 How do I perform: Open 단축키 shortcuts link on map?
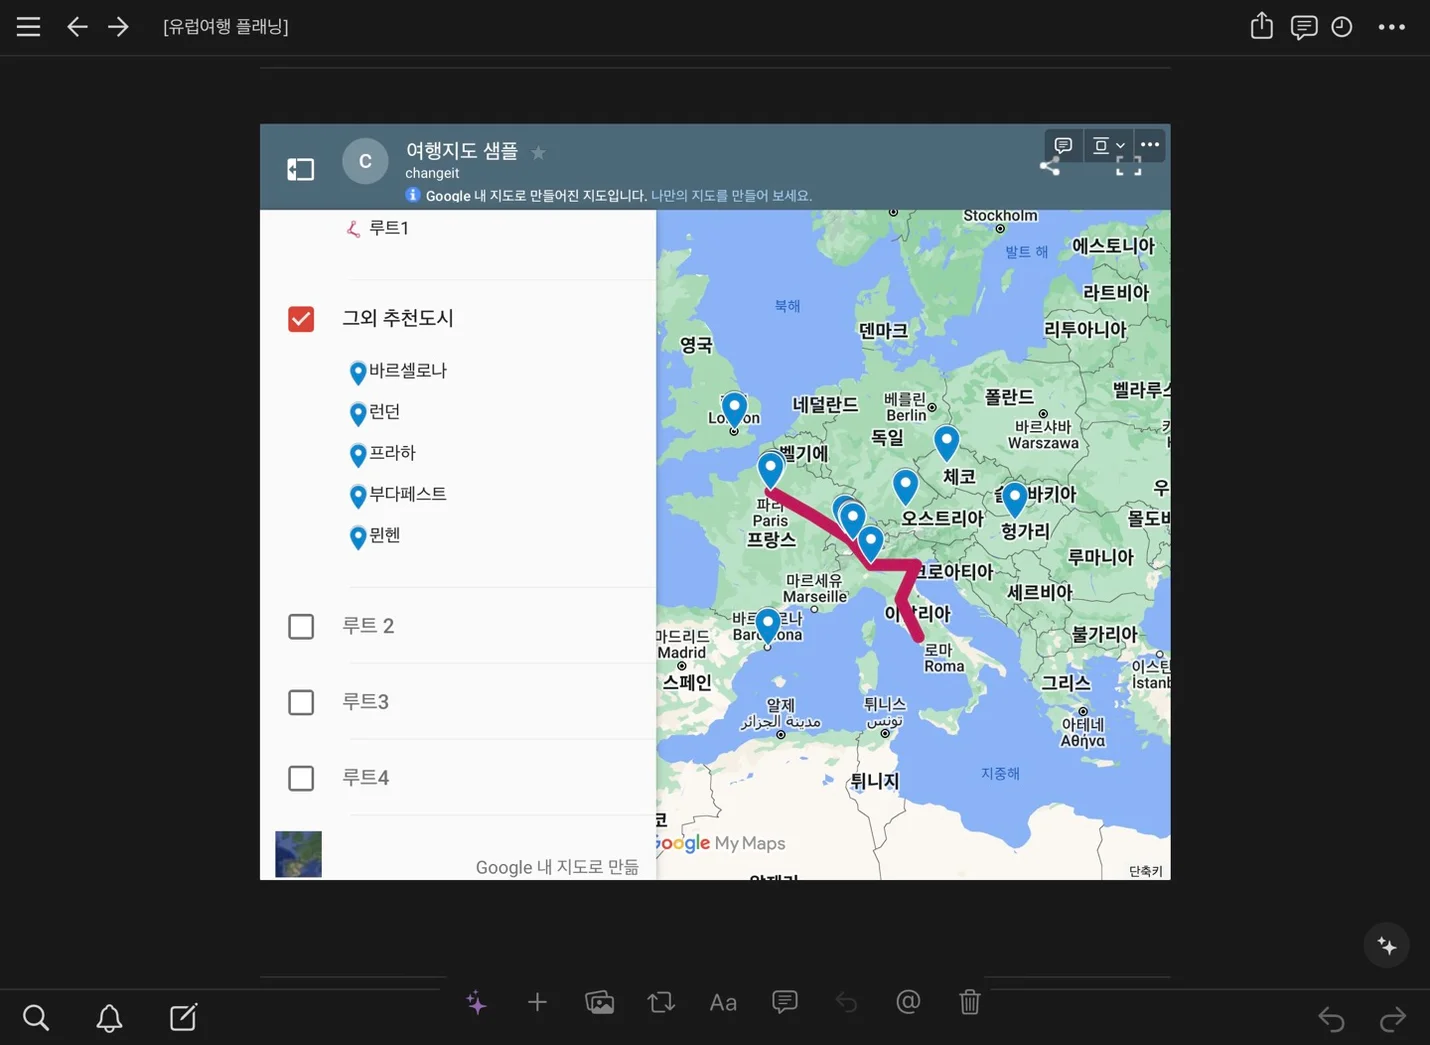click(x=1146, y=871)
